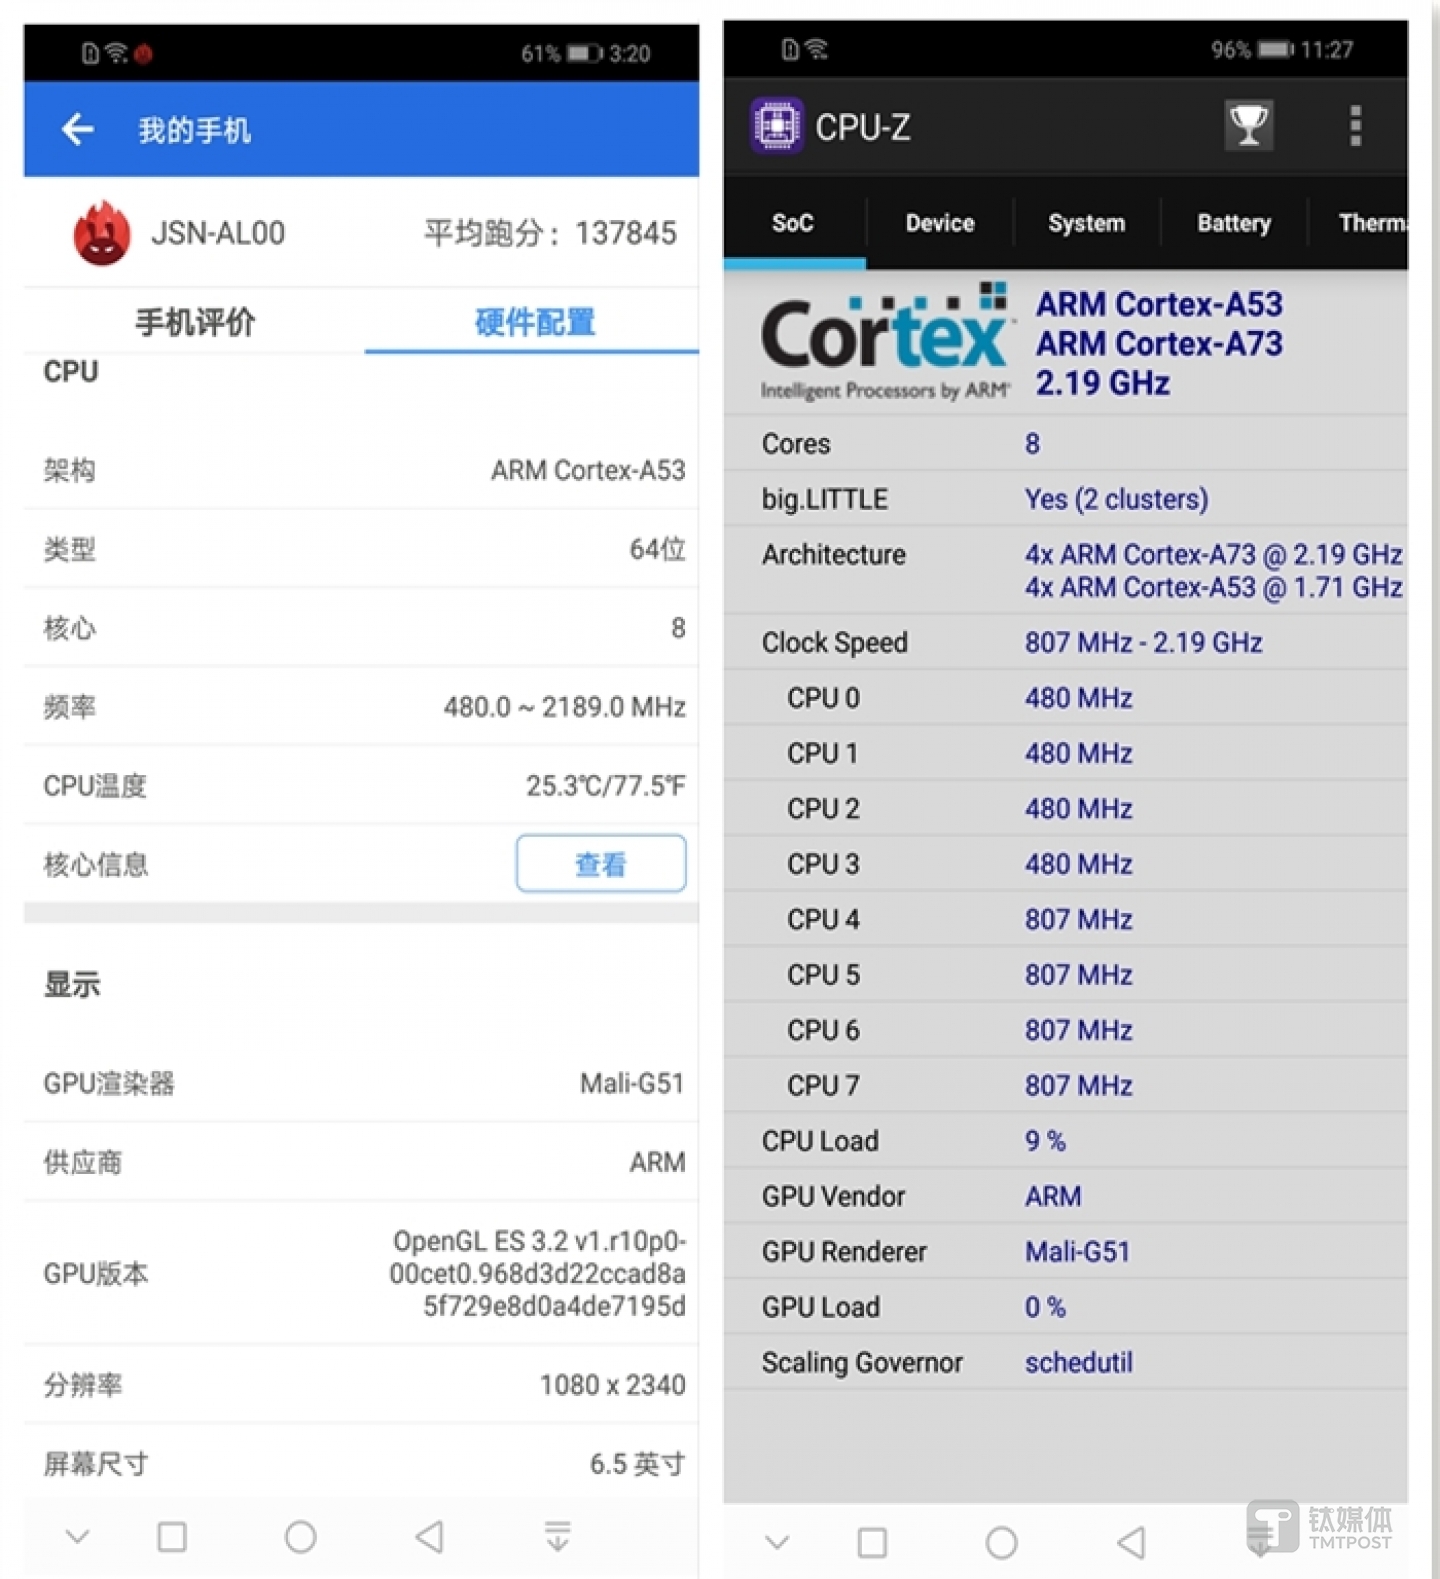This screenshot has width=1440, height=1579.
Task: Tap the CPU温度 value 25.3℃/77.5℉
Action: point(606,786)
